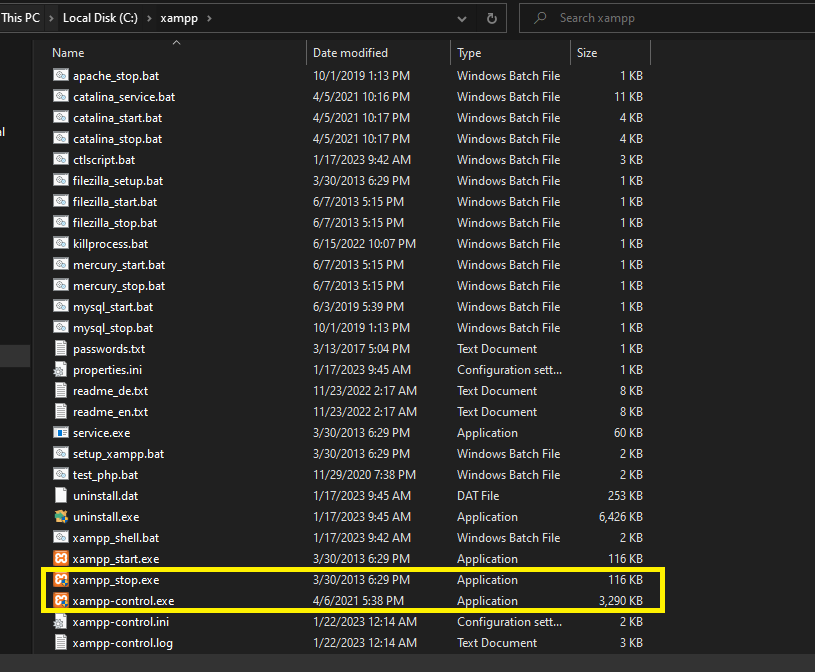The image size is (815, 672).
Task: Click the test_php.bat batch icon
Action: [61, 475]
